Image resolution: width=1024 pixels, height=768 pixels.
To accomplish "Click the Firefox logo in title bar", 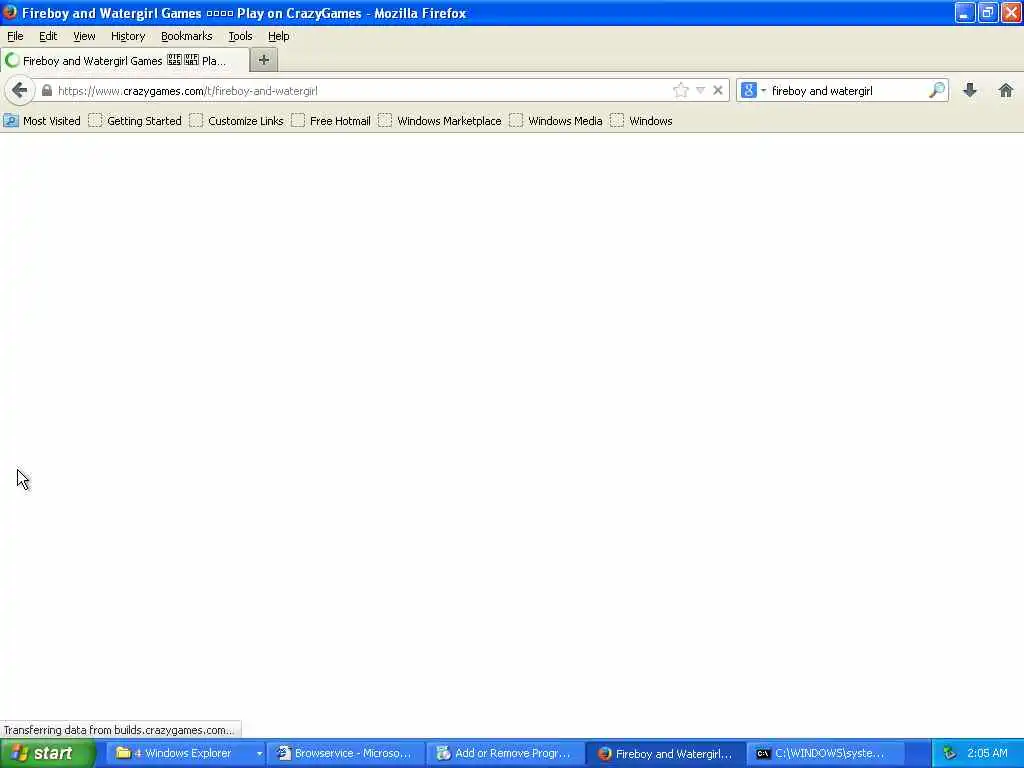I will pos(9,12).
